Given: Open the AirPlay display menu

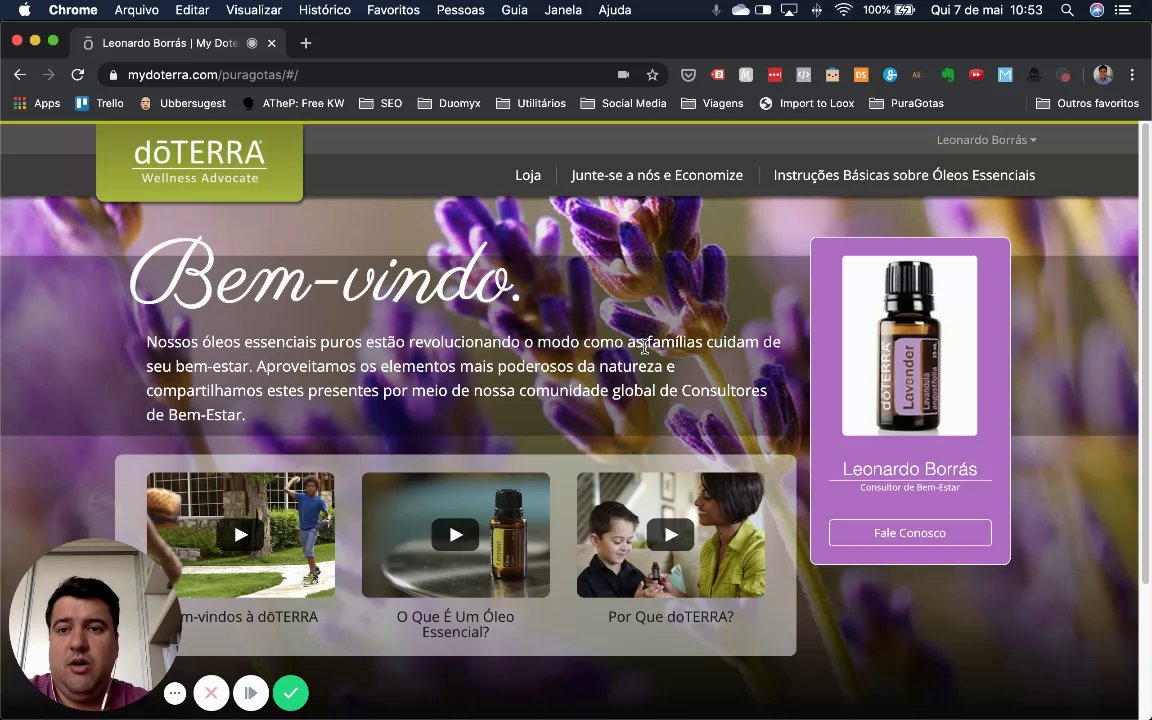Looking at the screenshot, I should 789,10.
